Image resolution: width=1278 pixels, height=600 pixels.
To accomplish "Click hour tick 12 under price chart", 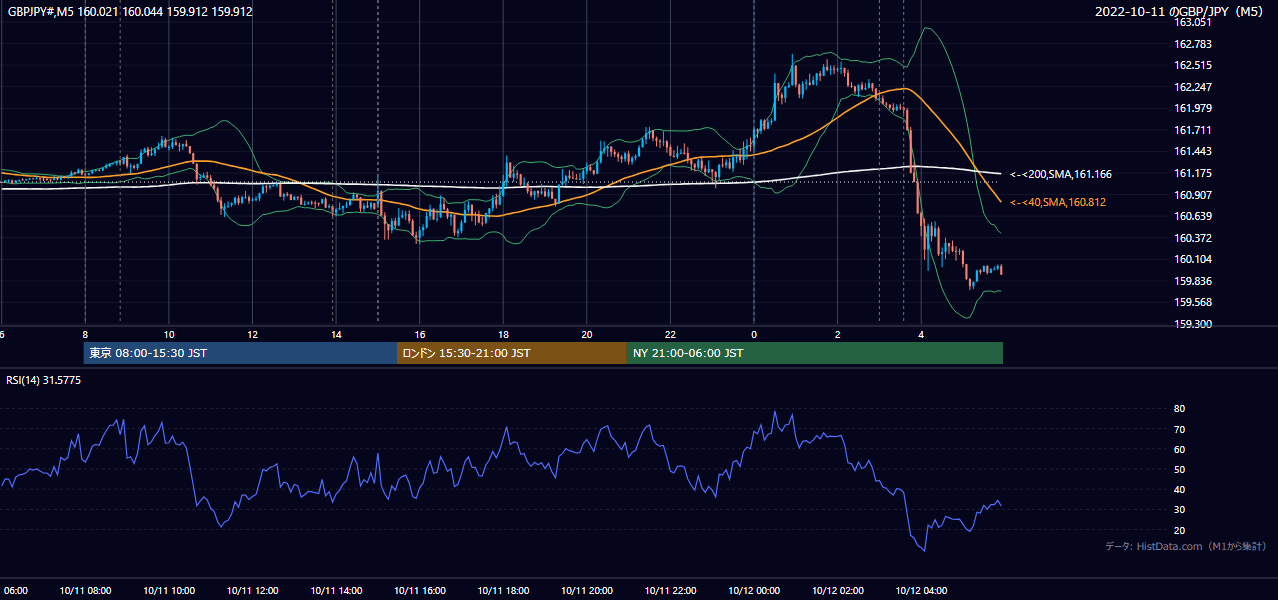I will [253, 335].
